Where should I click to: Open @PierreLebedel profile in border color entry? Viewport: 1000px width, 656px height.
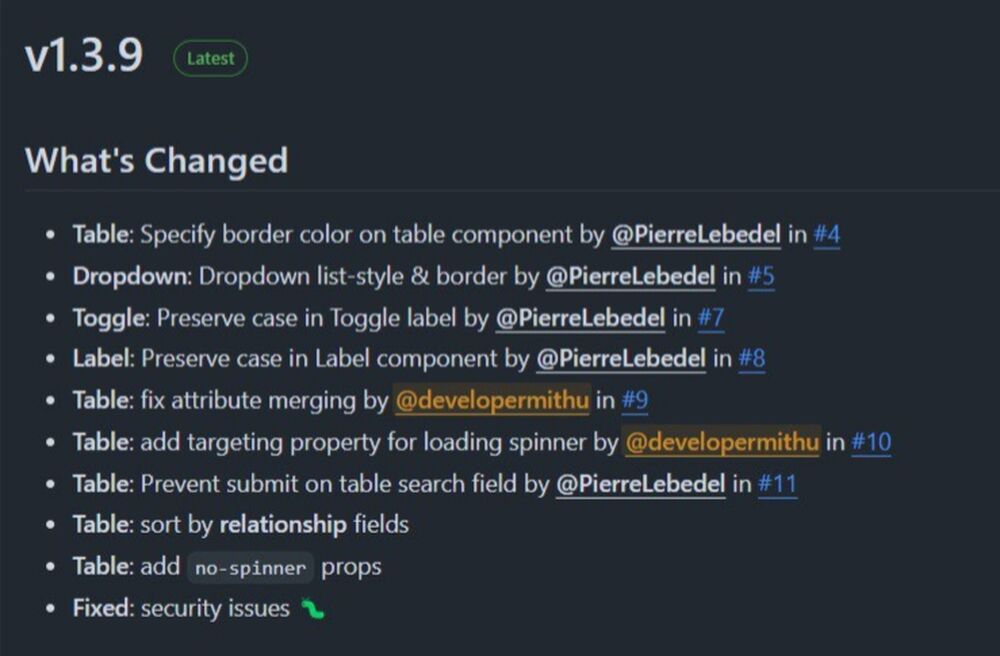696,235
